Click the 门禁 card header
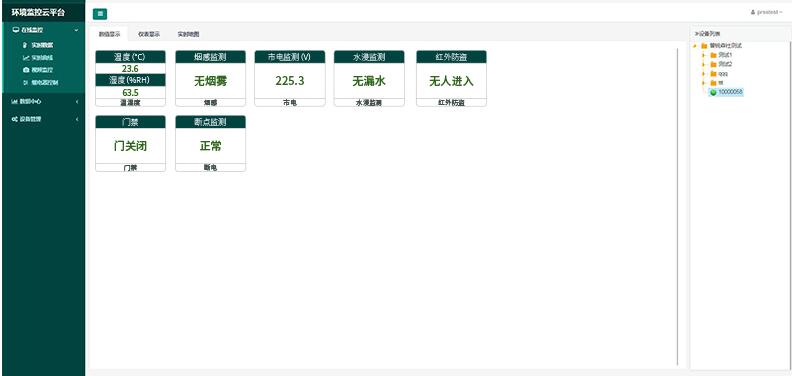 coord(130,122)
